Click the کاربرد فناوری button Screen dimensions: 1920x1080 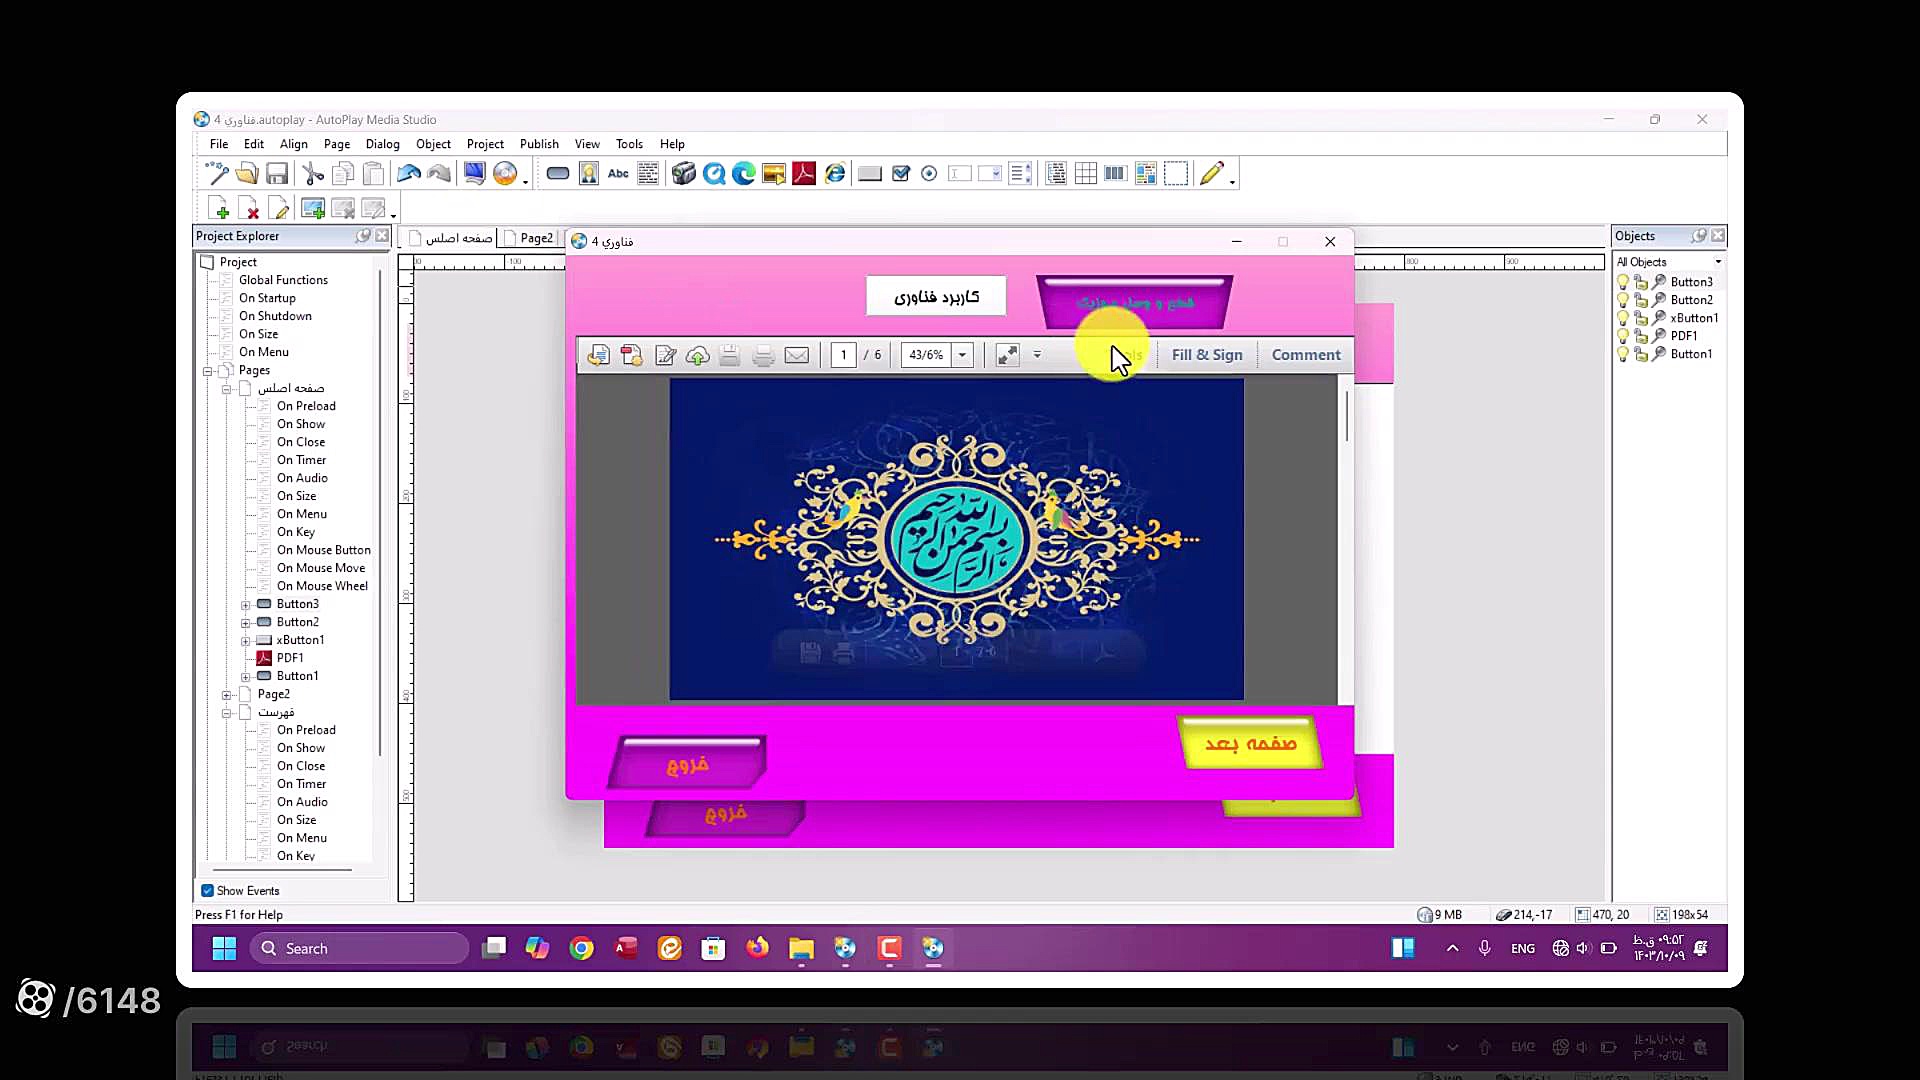tap(936, 297)
